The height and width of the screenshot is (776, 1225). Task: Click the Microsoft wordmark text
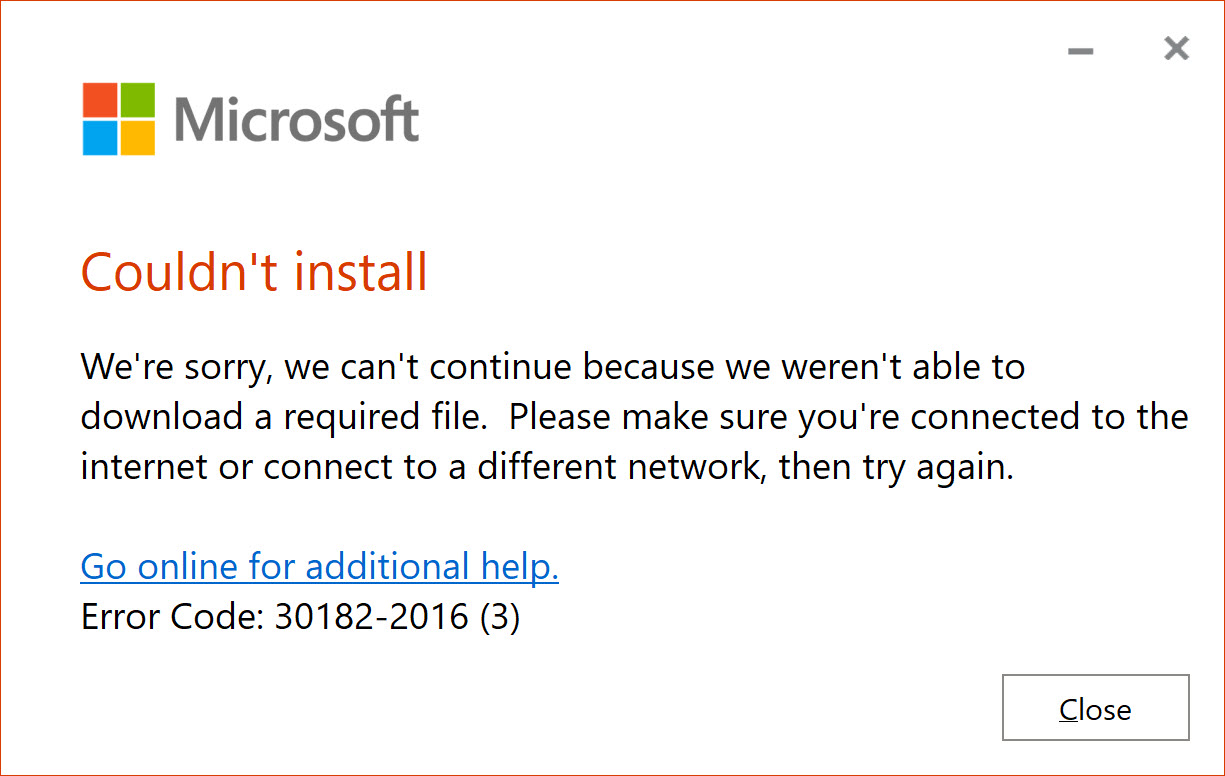point(296,118)
